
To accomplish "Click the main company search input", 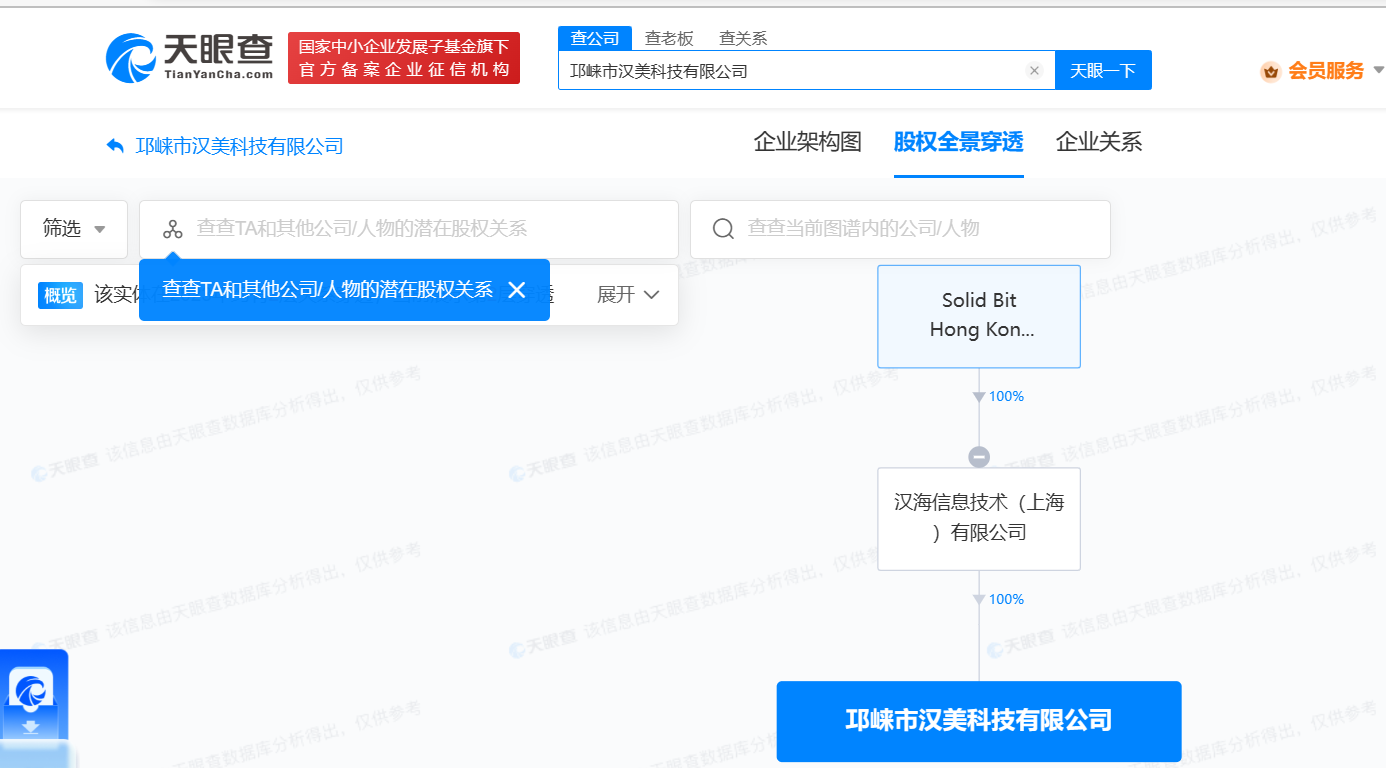I will point(790,71).
